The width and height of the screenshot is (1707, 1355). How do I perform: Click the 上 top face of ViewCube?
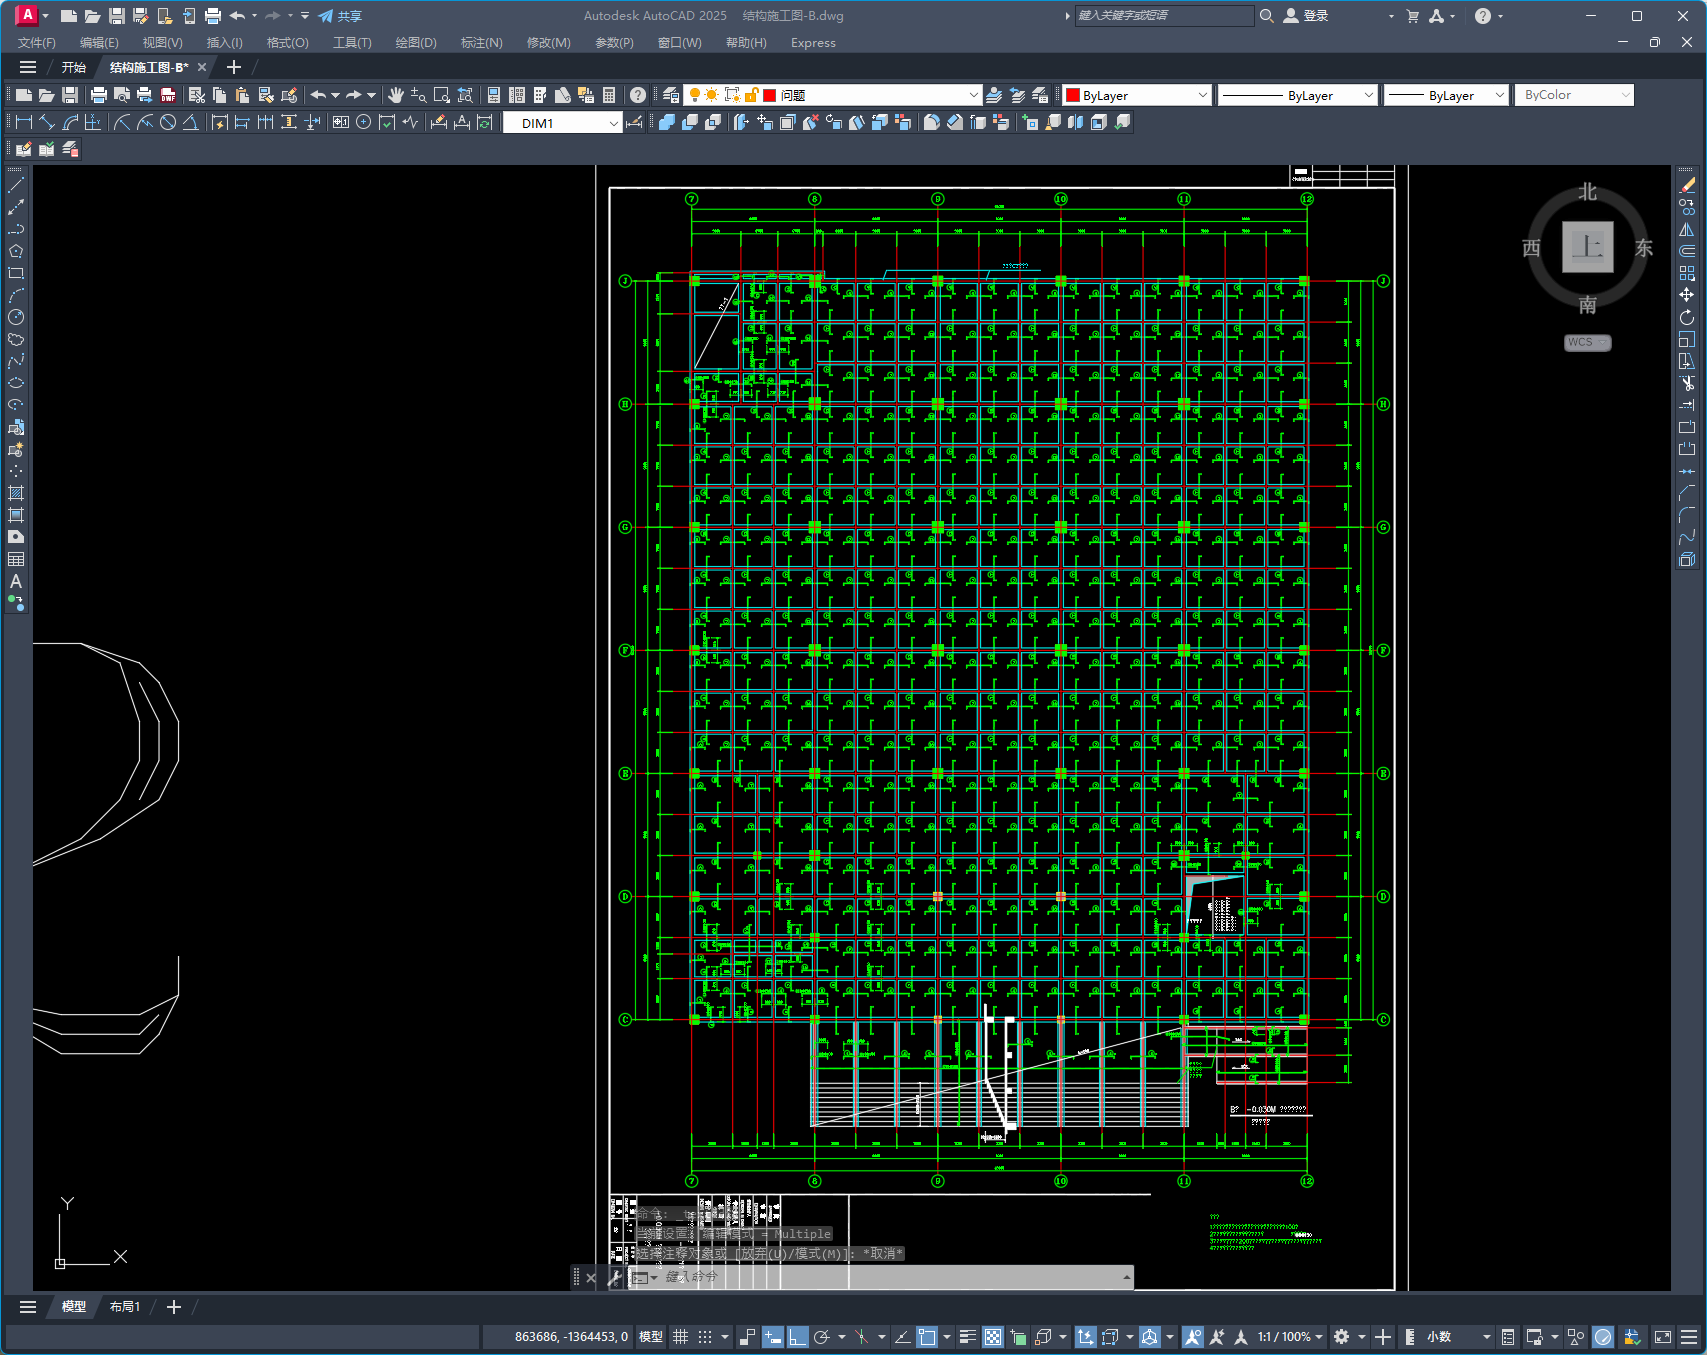coord(1588,247)
